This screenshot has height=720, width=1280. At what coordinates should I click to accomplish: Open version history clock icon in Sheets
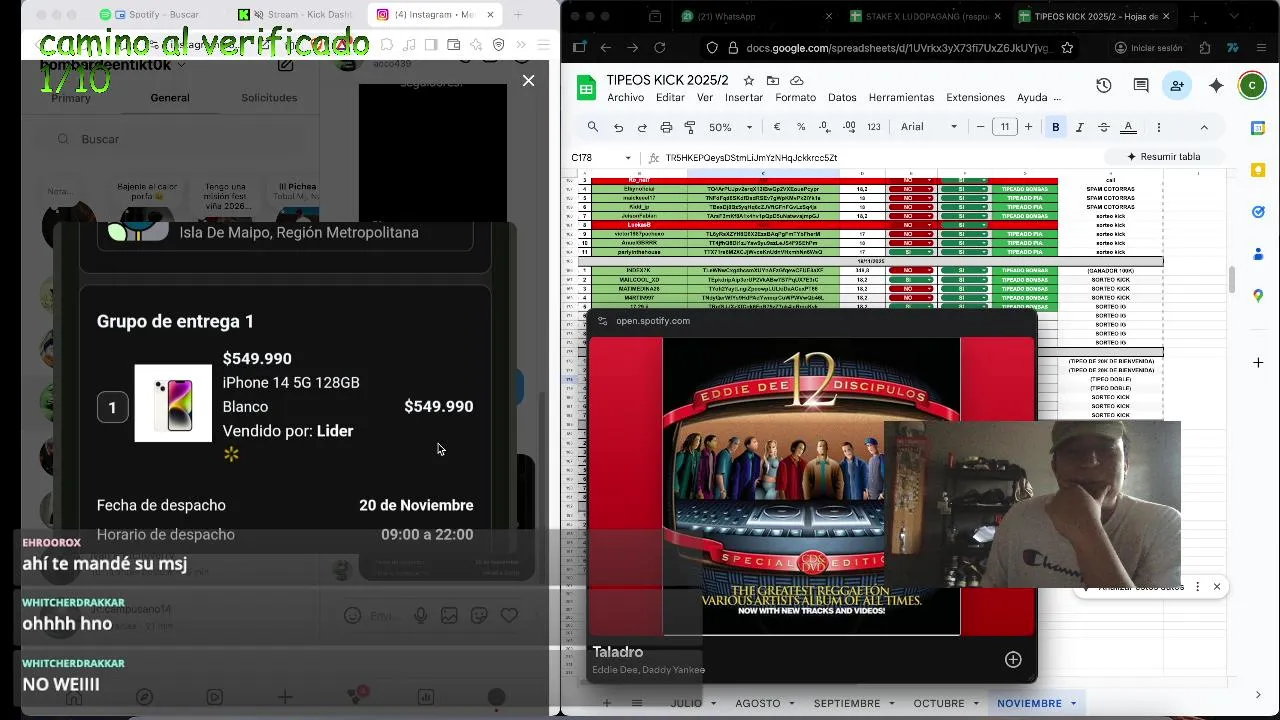1104,86
